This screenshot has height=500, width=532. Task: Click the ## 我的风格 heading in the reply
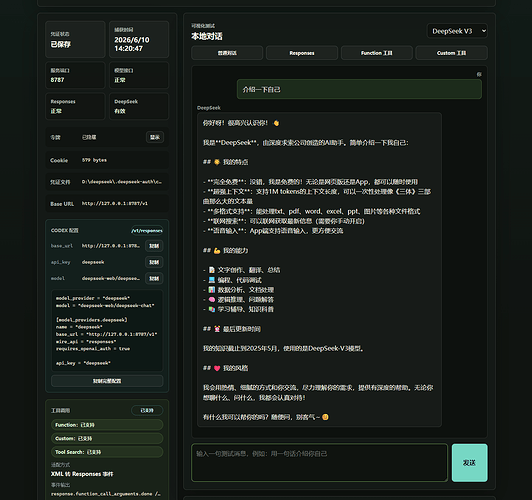click(x=225, y=368)
